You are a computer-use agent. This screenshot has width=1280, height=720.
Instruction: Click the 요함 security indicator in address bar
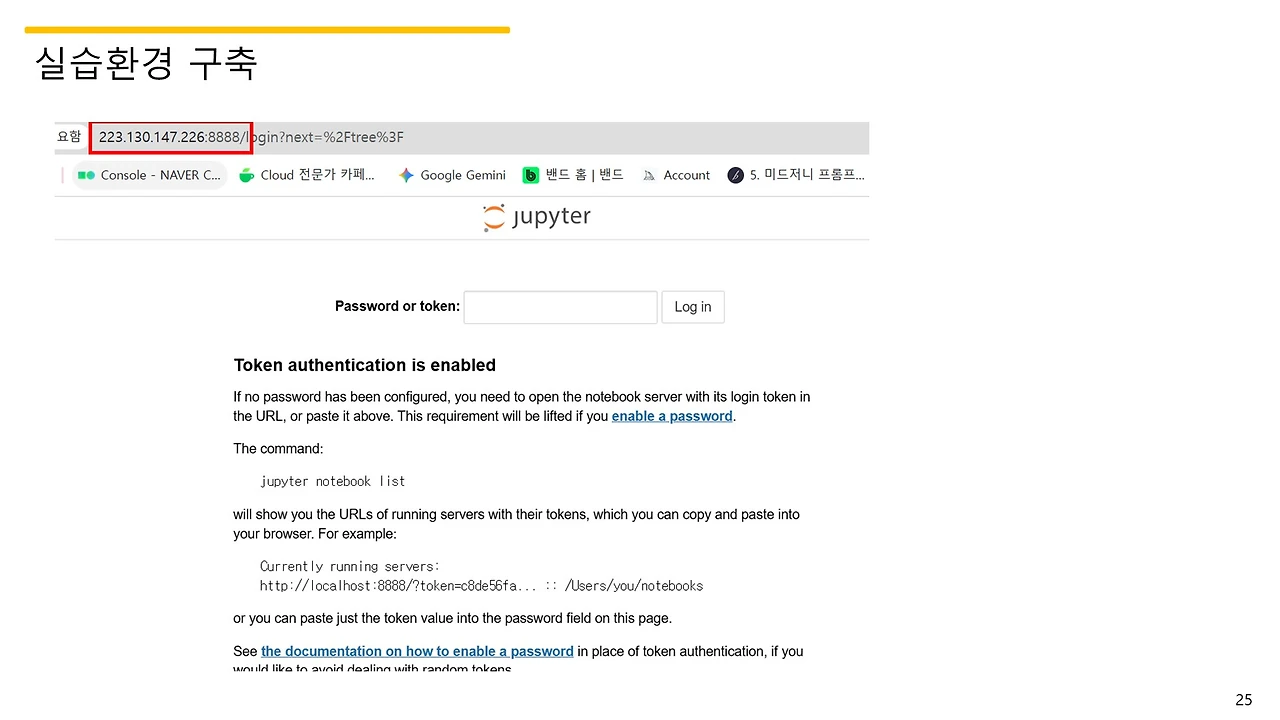point(69,137)
